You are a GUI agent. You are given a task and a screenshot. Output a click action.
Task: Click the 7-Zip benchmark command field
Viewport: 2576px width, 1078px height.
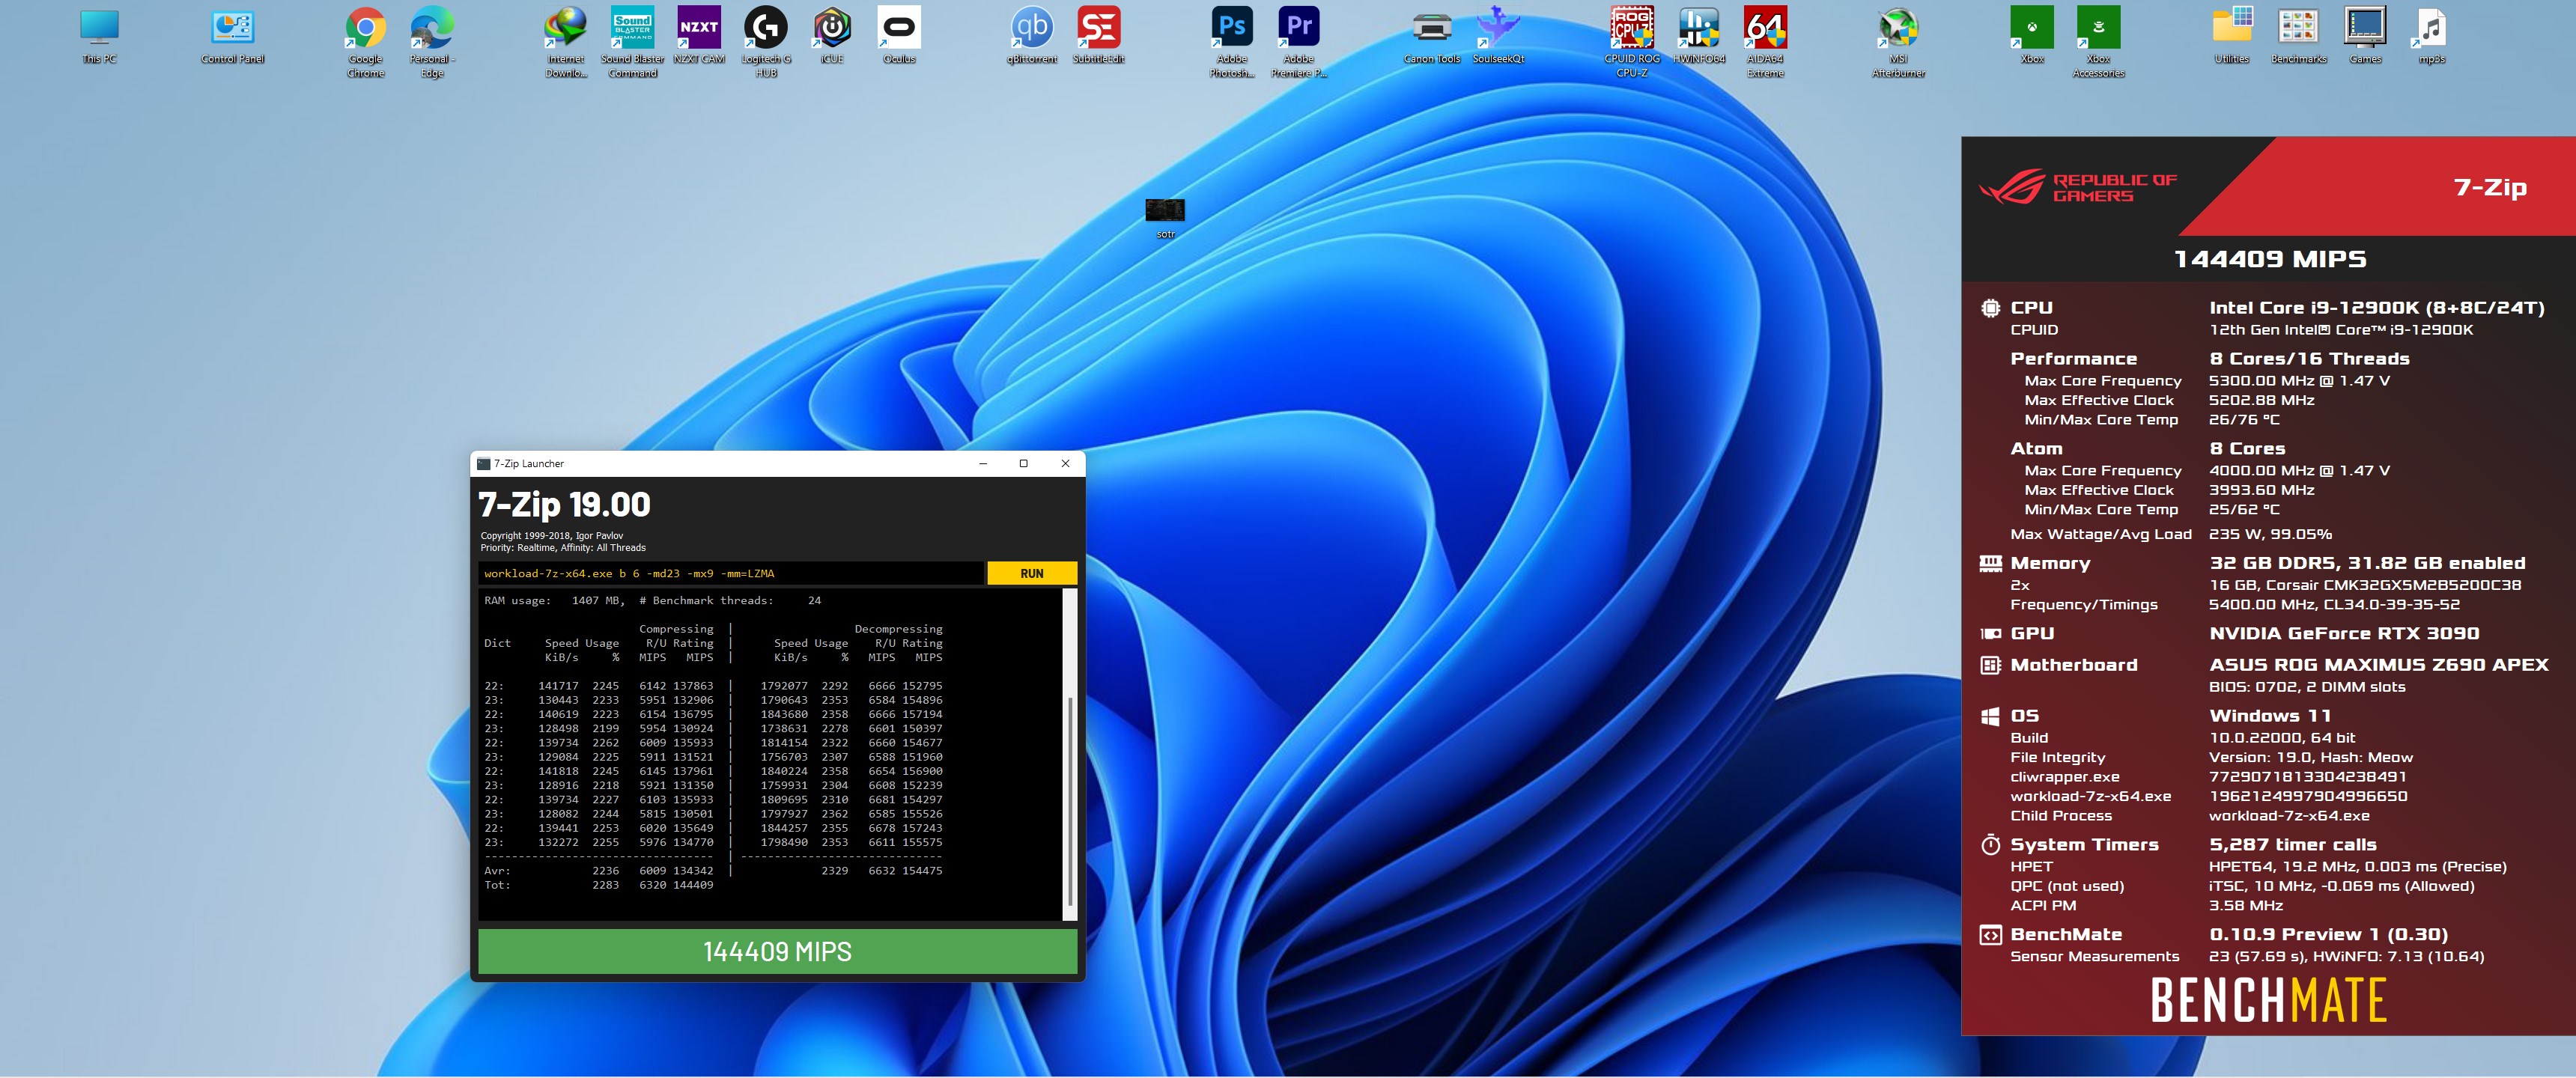pos(731,573)
